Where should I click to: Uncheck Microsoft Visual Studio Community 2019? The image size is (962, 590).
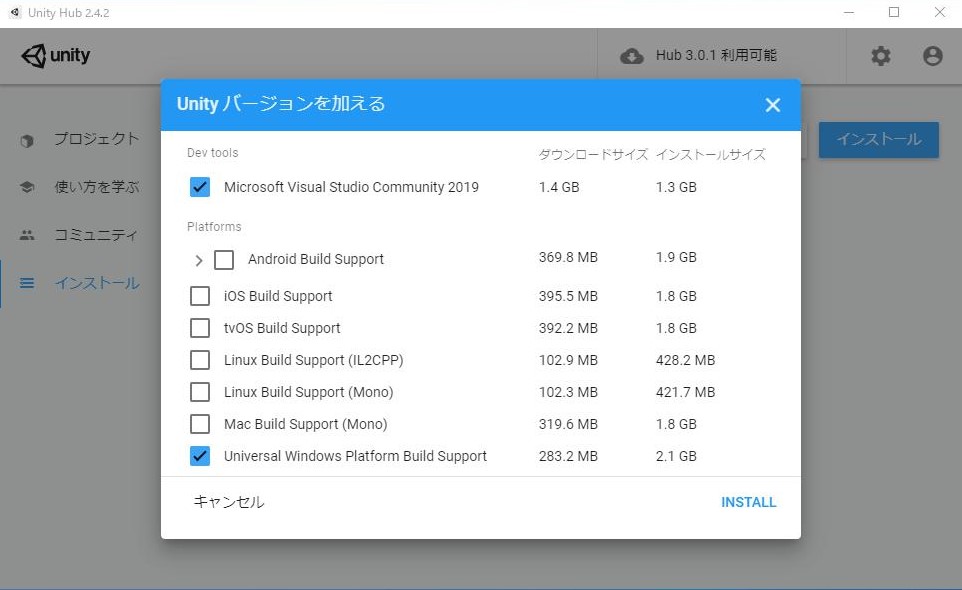(200, 187)
